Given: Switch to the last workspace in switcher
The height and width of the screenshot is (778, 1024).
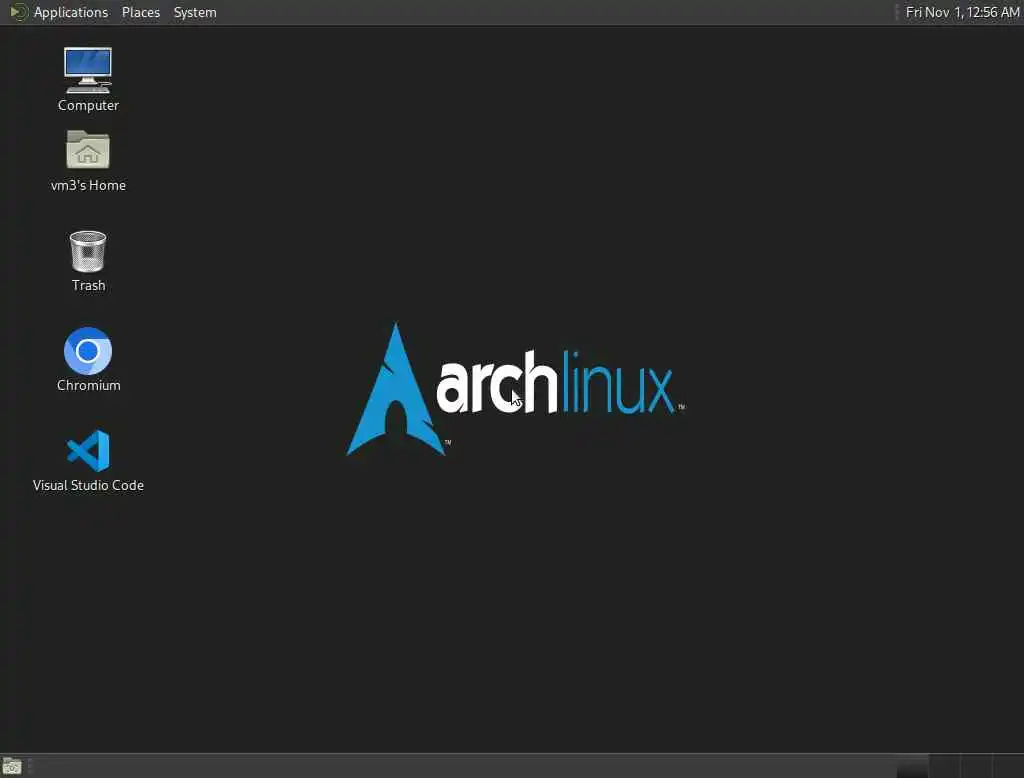Looking at the screenshot, I should 1008,766.
